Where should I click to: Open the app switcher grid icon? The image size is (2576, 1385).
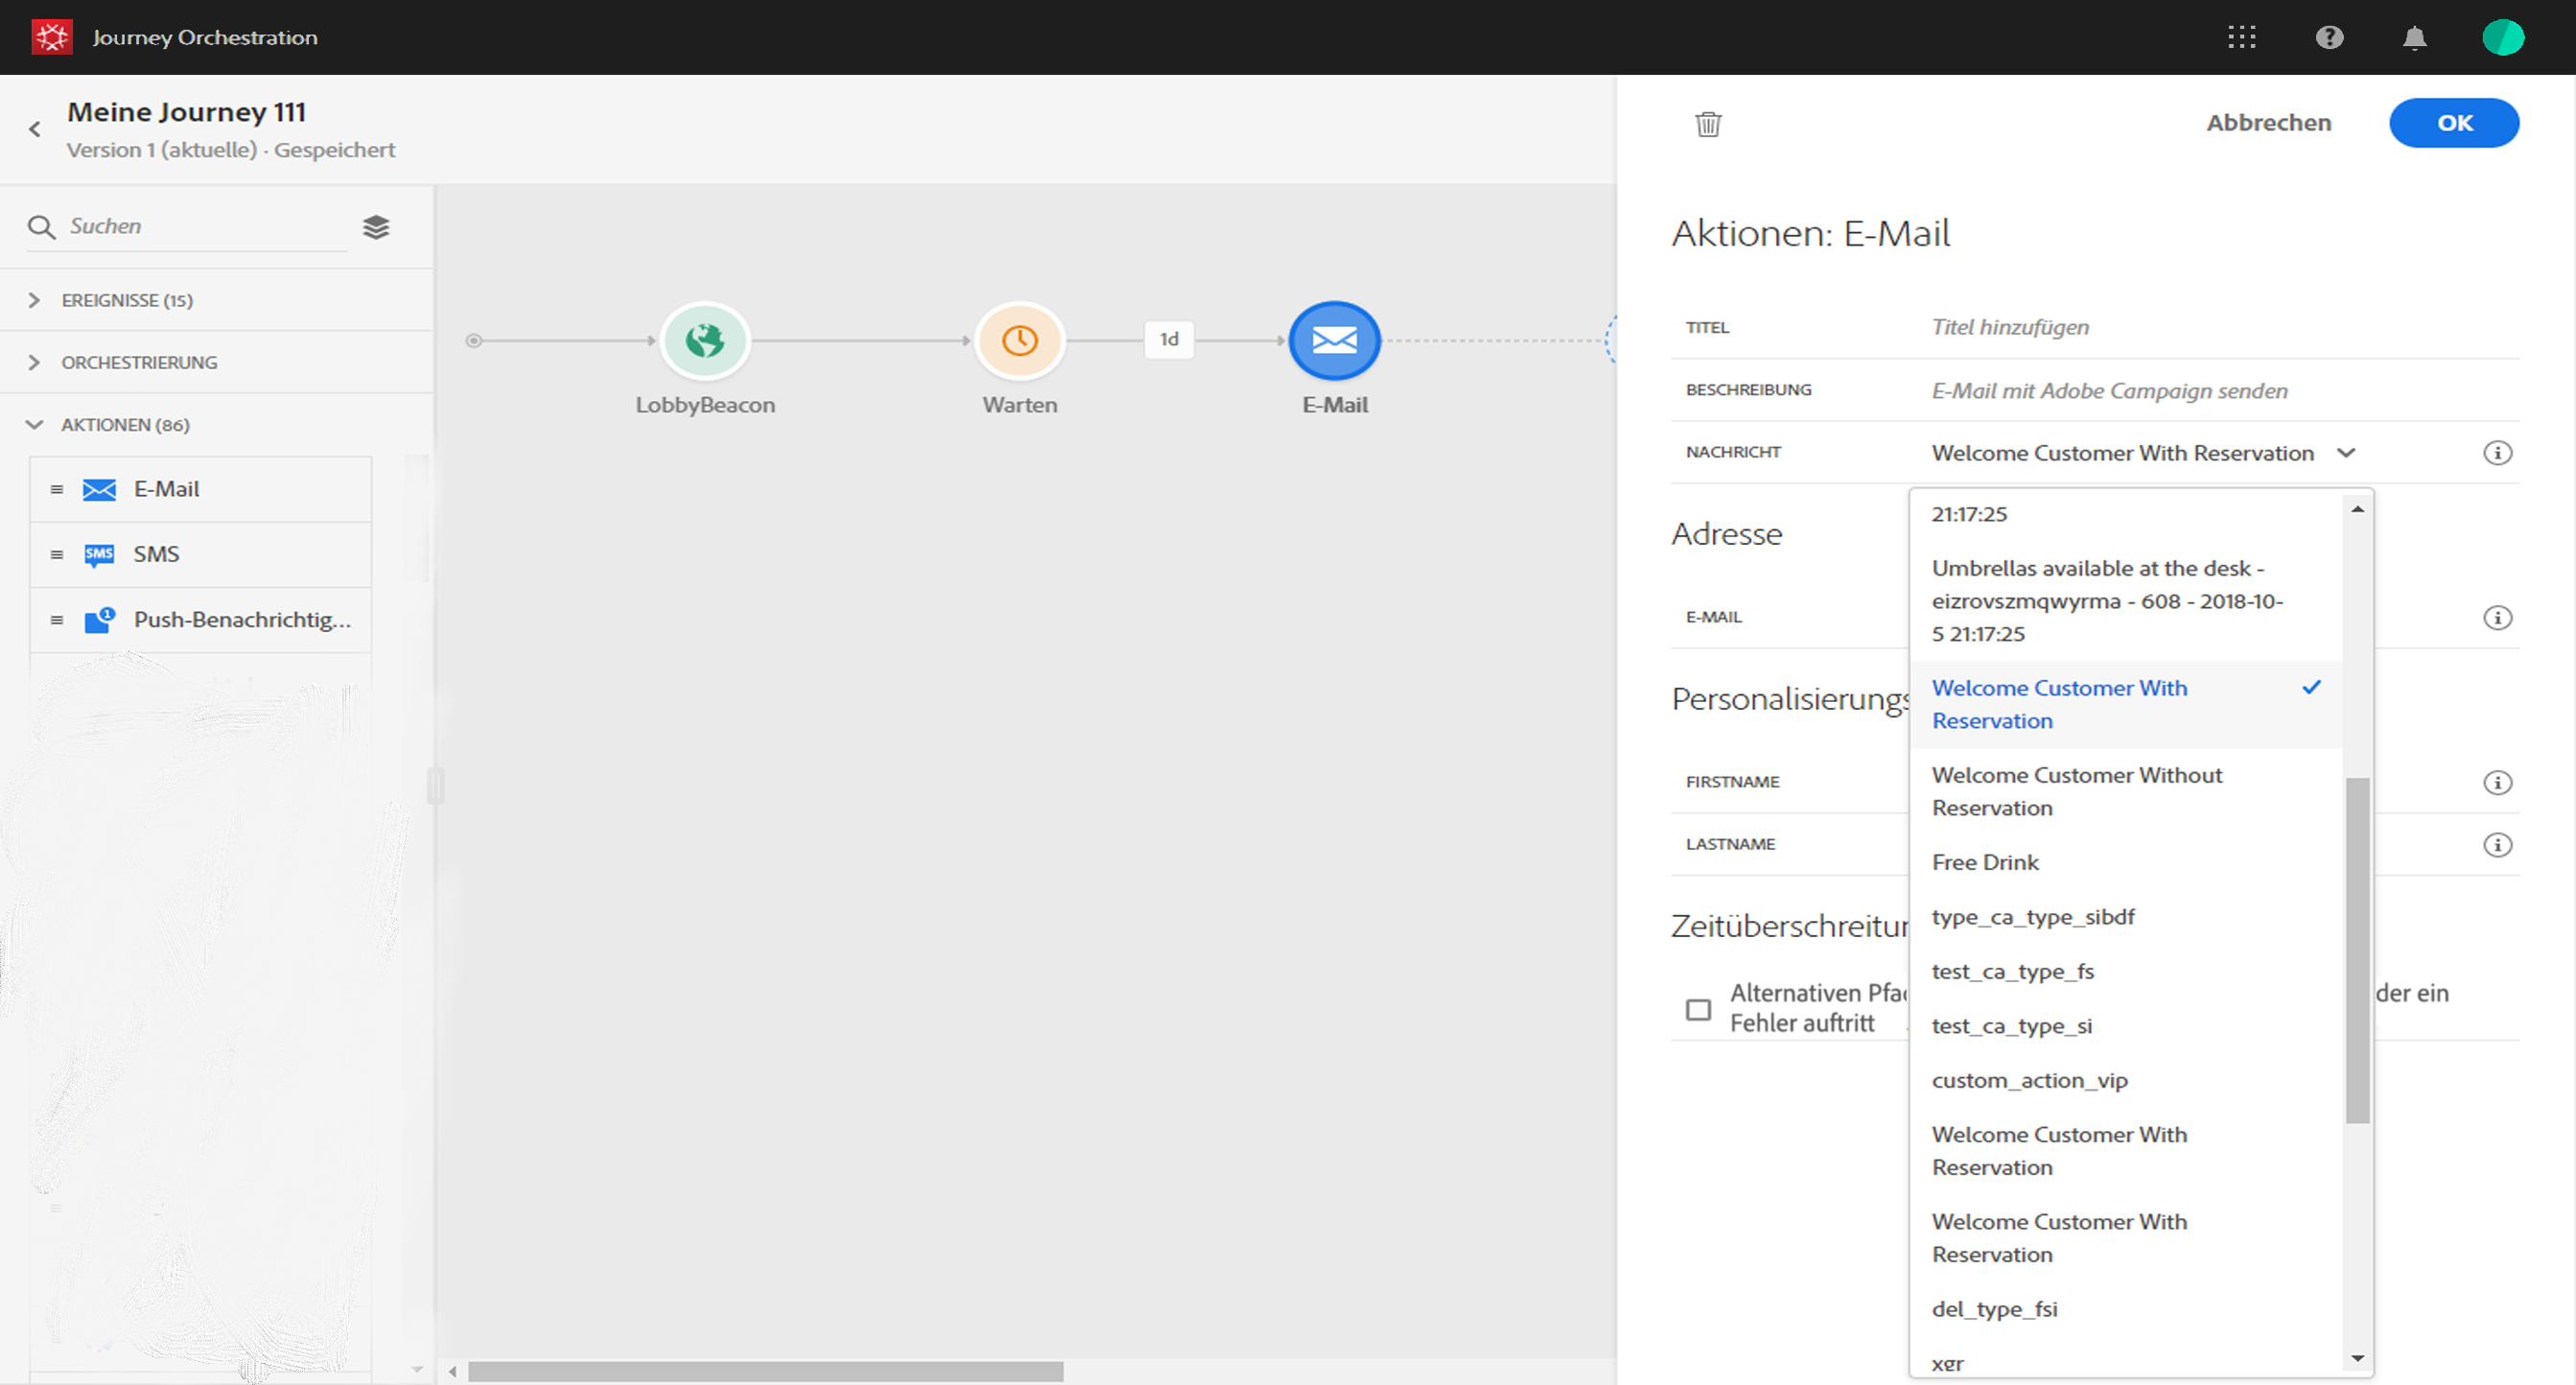[x=2241, y=37]
